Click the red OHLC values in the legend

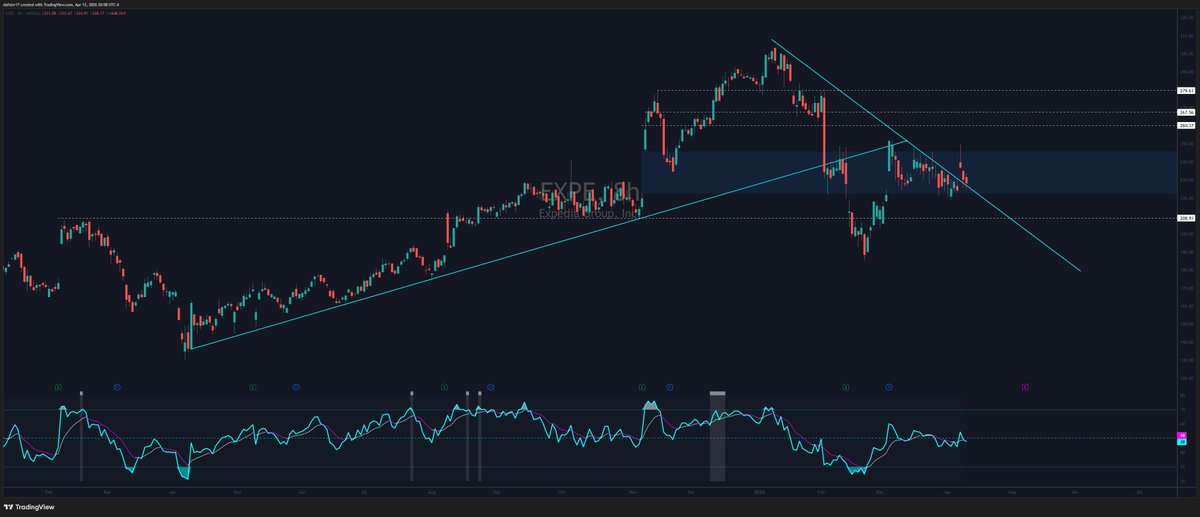pos(86,13)
